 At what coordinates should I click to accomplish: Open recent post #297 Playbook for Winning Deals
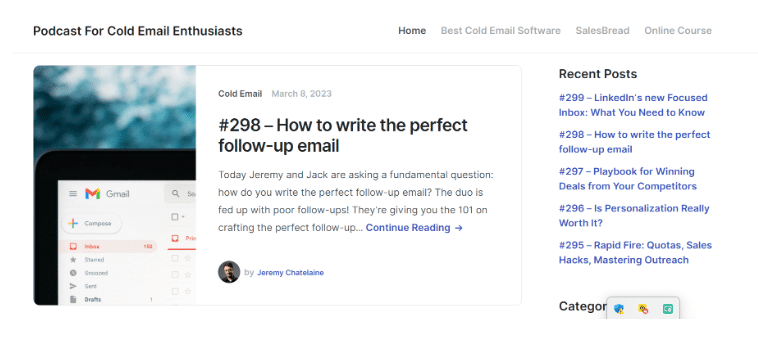coord(627,179)
